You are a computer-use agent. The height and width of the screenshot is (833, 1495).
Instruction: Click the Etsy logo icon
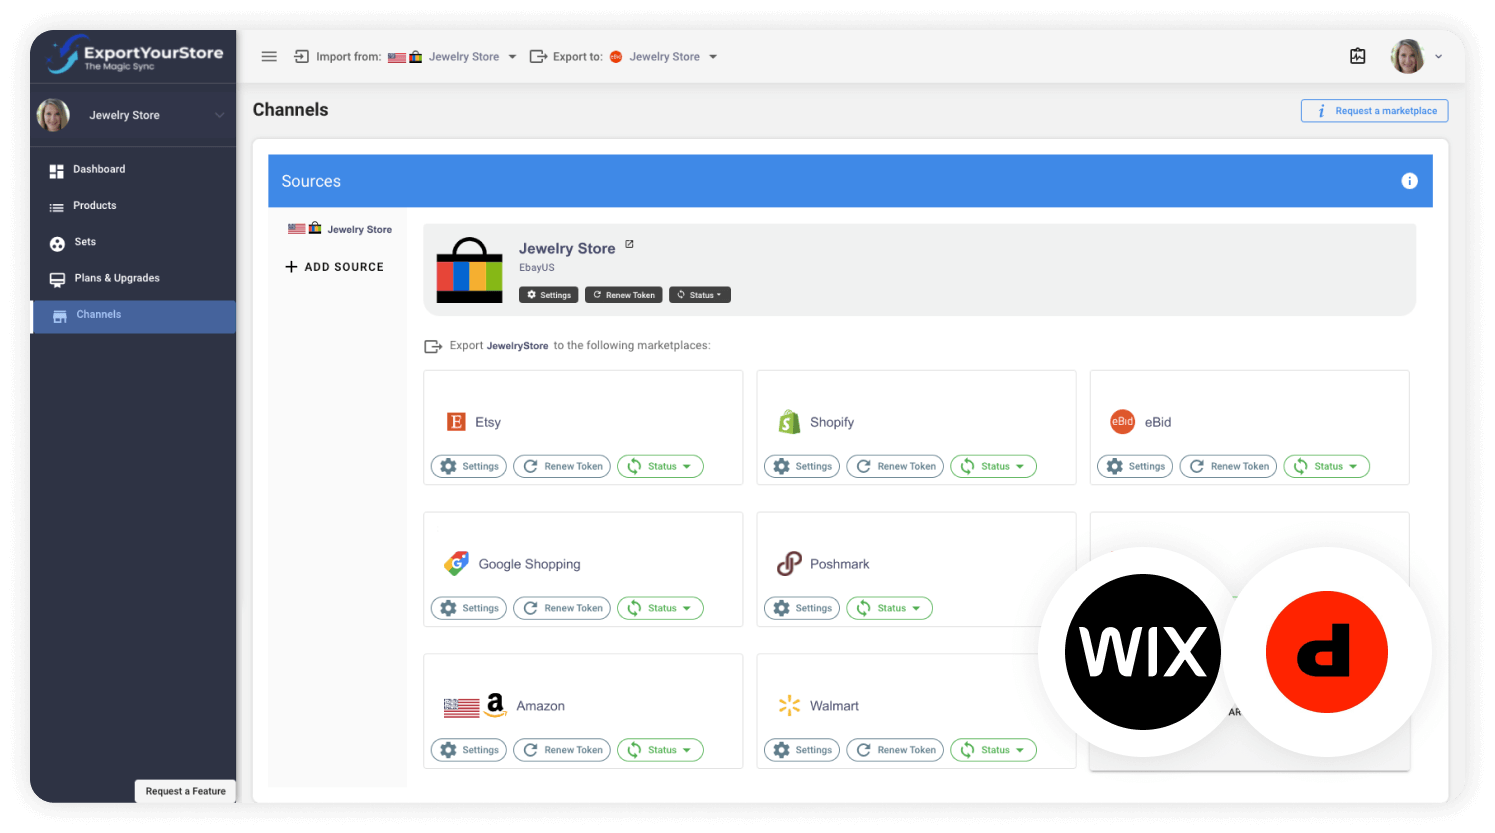[456, 422]
